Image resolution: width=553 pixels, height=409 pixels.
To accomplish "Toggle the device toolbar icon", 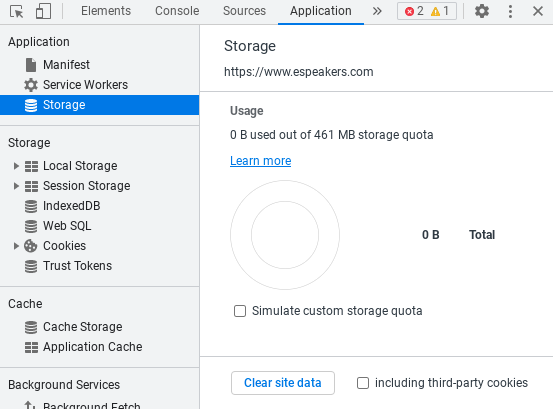I will pos(43,11).
